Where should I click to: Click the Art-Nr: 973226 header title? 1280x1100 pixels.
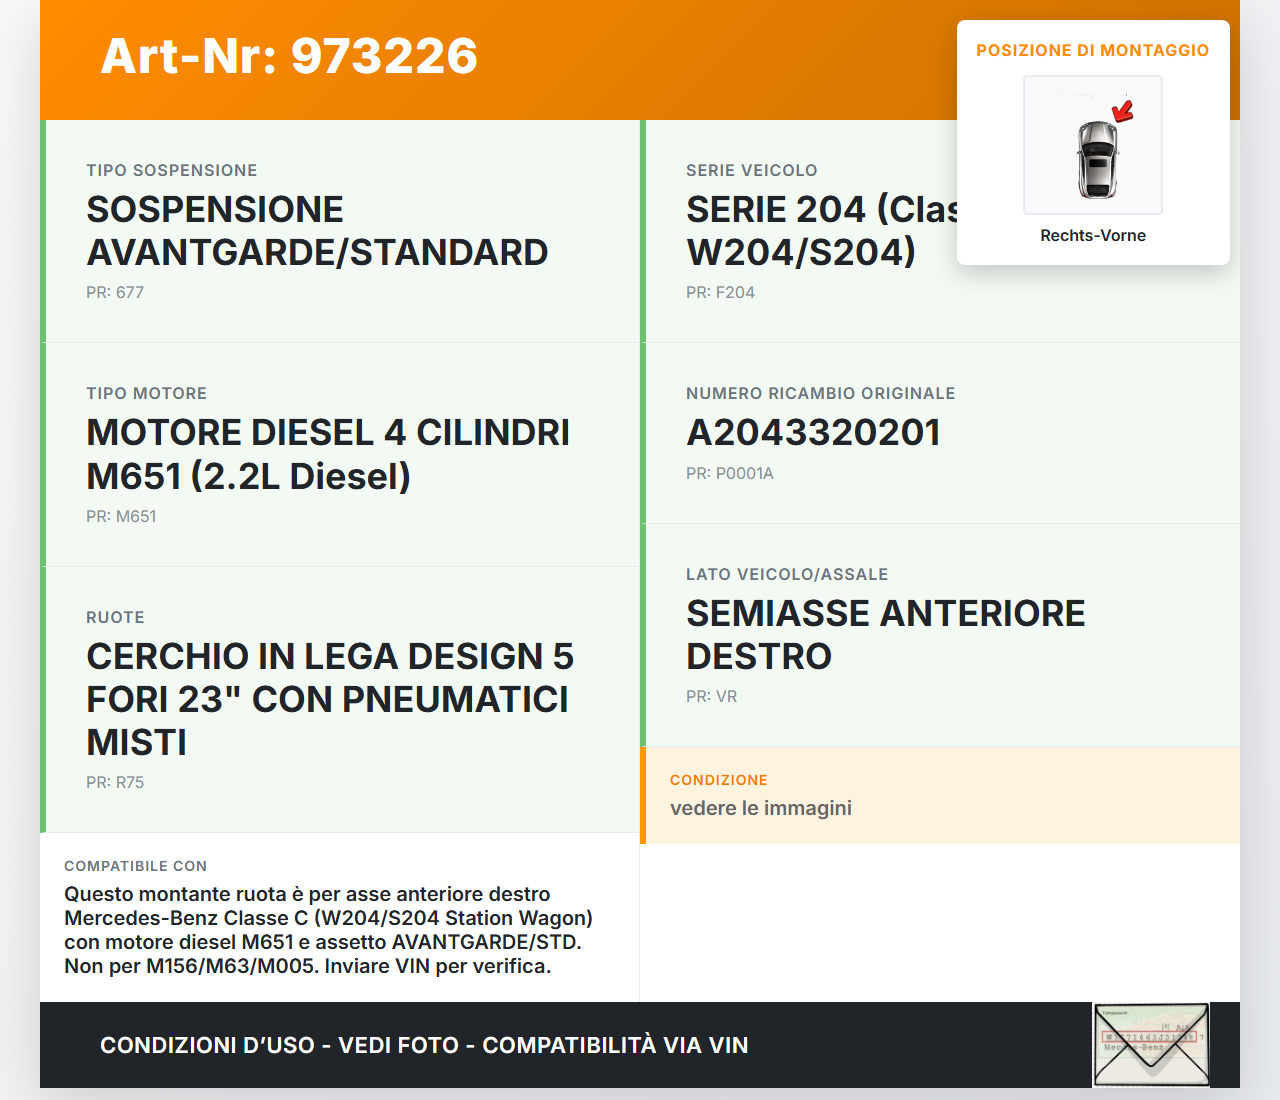click(289, 56)
